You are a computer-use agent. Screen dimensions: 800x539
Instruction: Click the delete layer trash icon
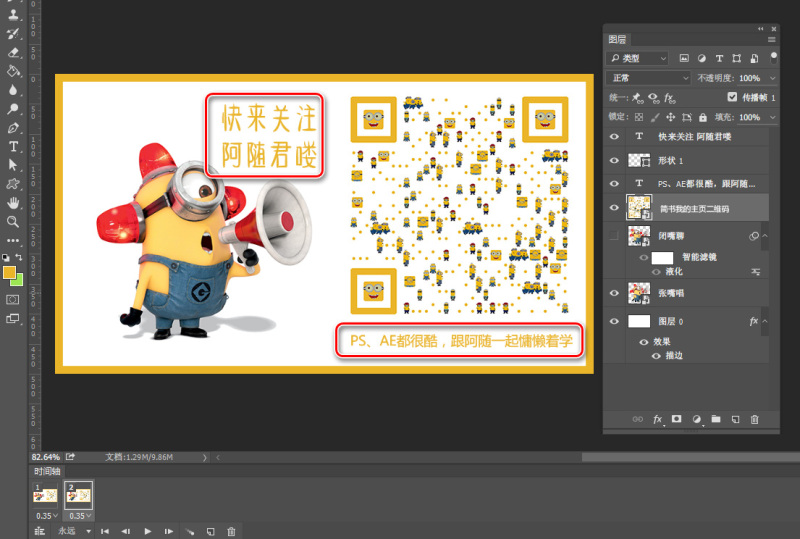[x=755, y=419]
